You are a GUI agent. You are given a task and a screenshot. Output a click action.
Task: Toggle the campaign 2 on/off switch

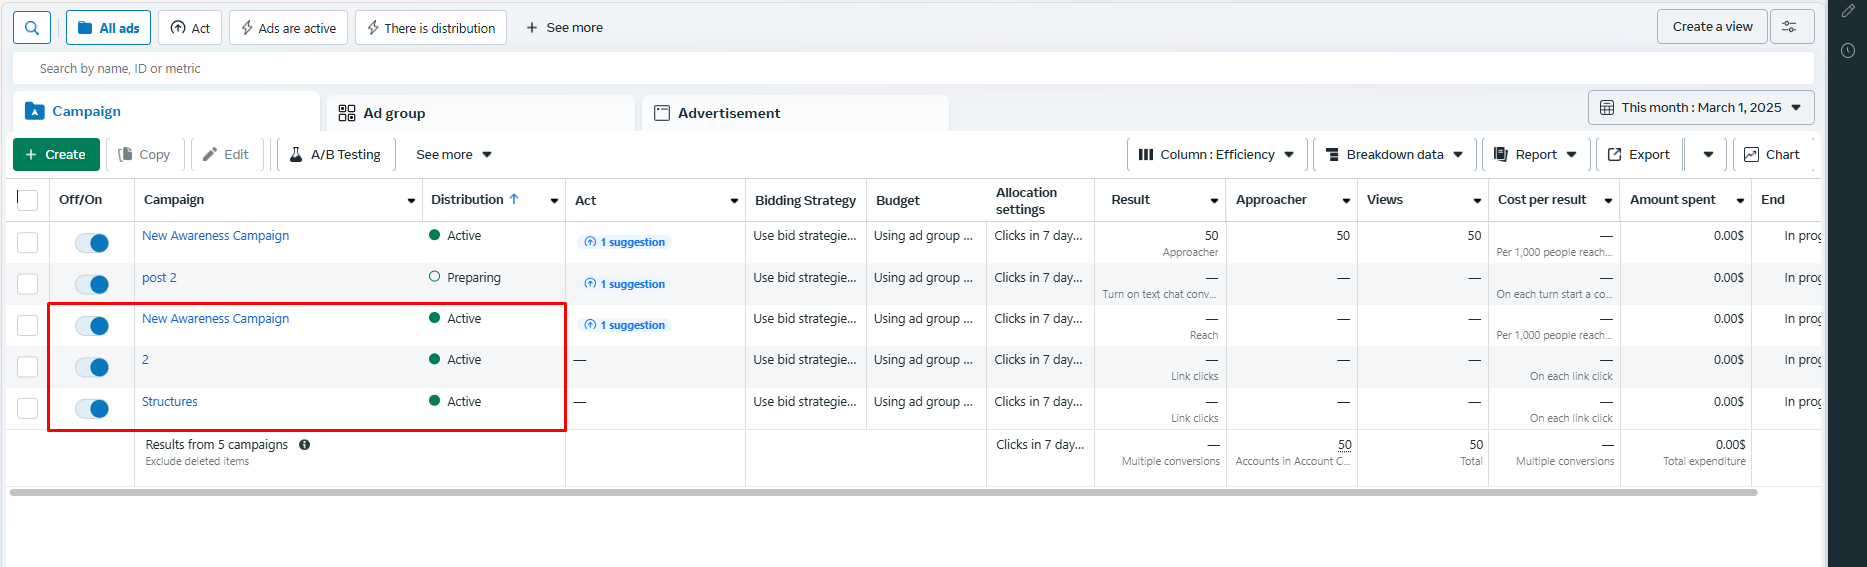click(x=92, y=367)
